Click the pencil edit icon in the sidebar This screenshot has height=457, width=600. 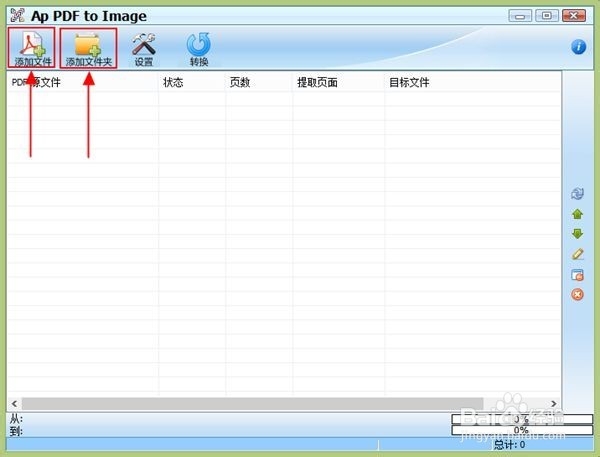(x=577, y=254)
